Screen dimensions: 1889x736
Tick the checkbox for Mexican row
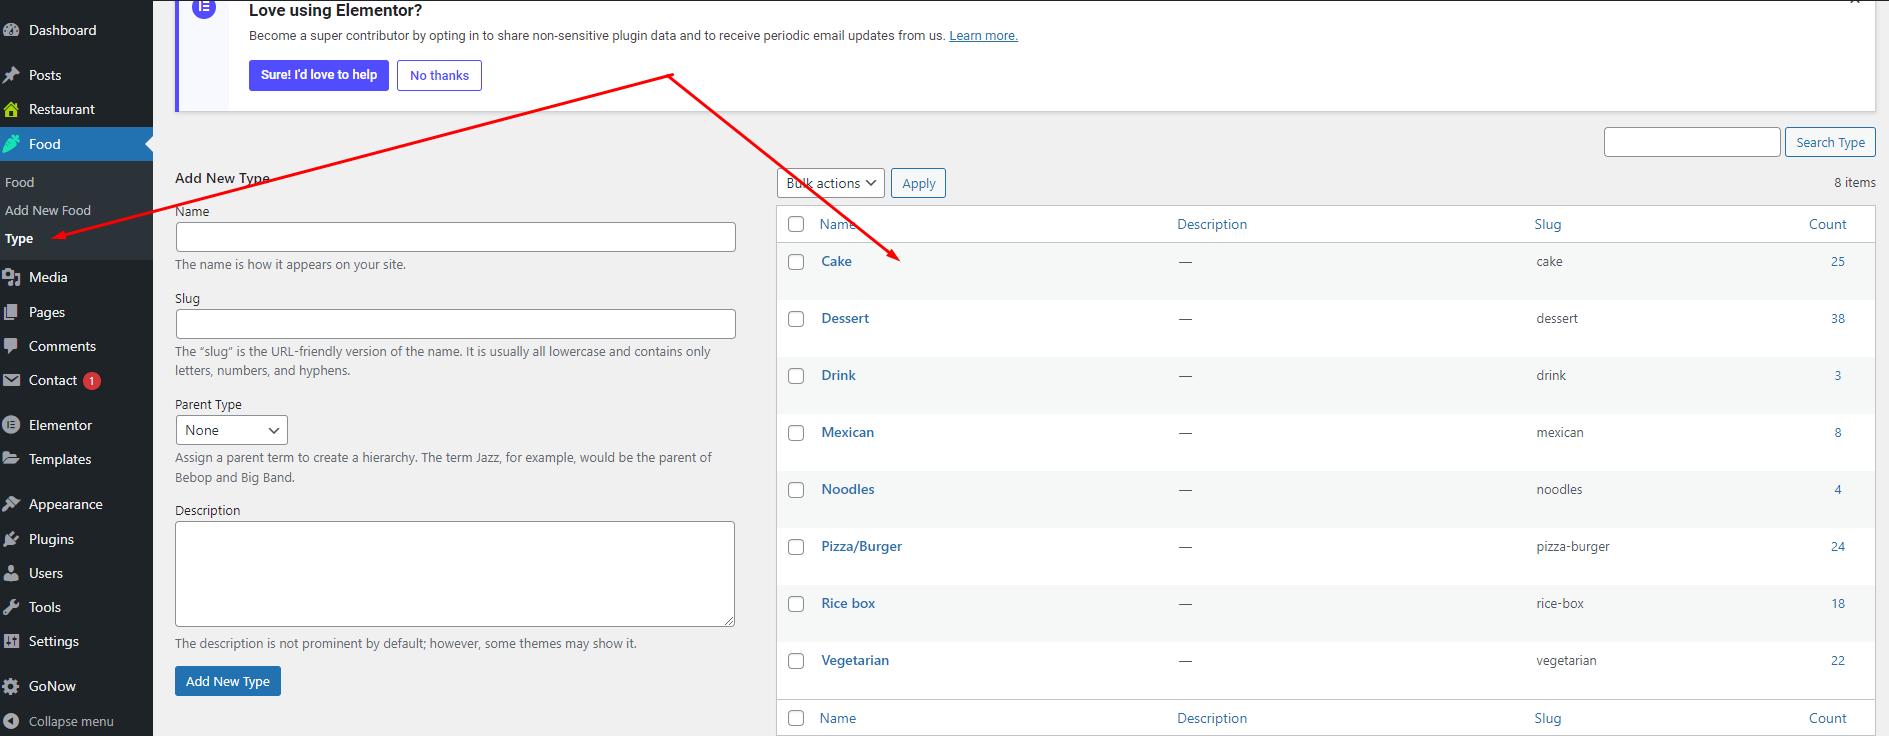coord(796,433)
